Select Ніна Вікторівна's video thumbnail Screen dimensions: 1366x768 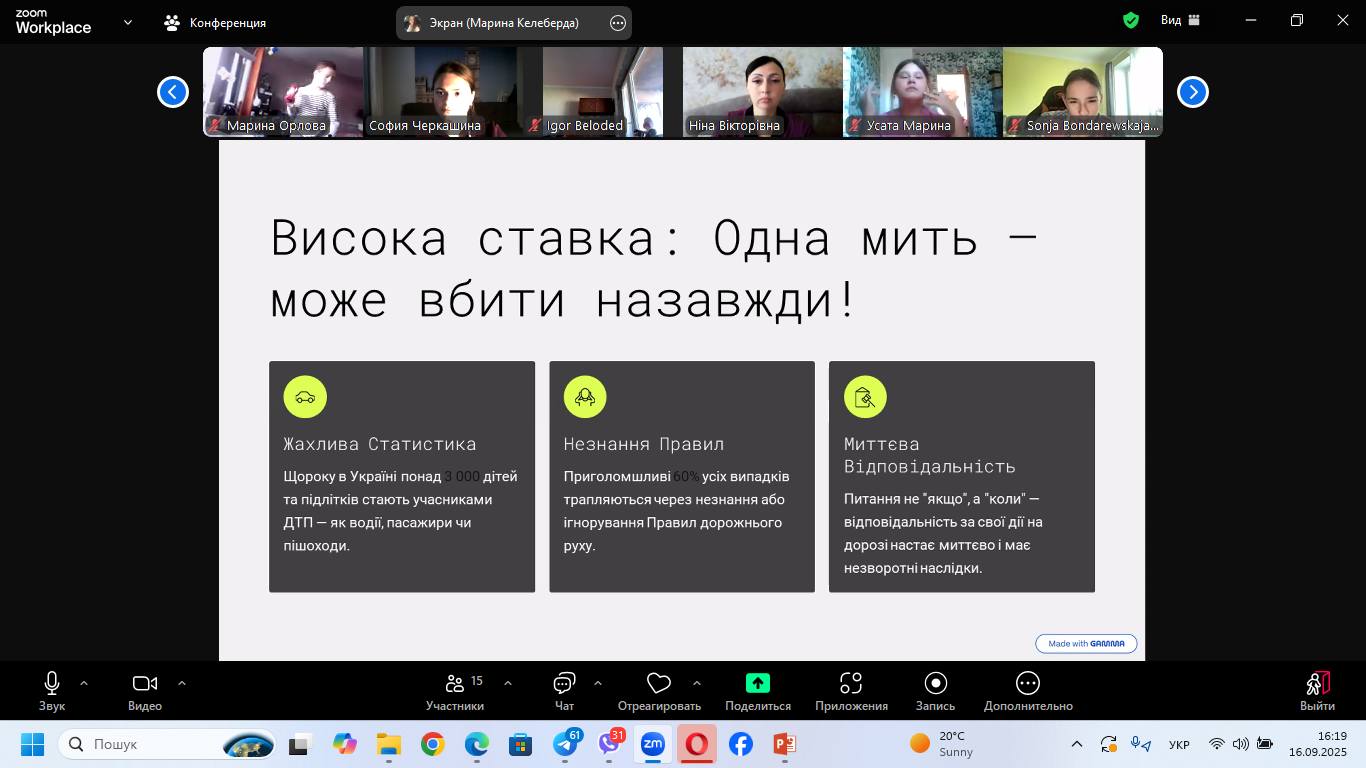[x=762, y=92]
